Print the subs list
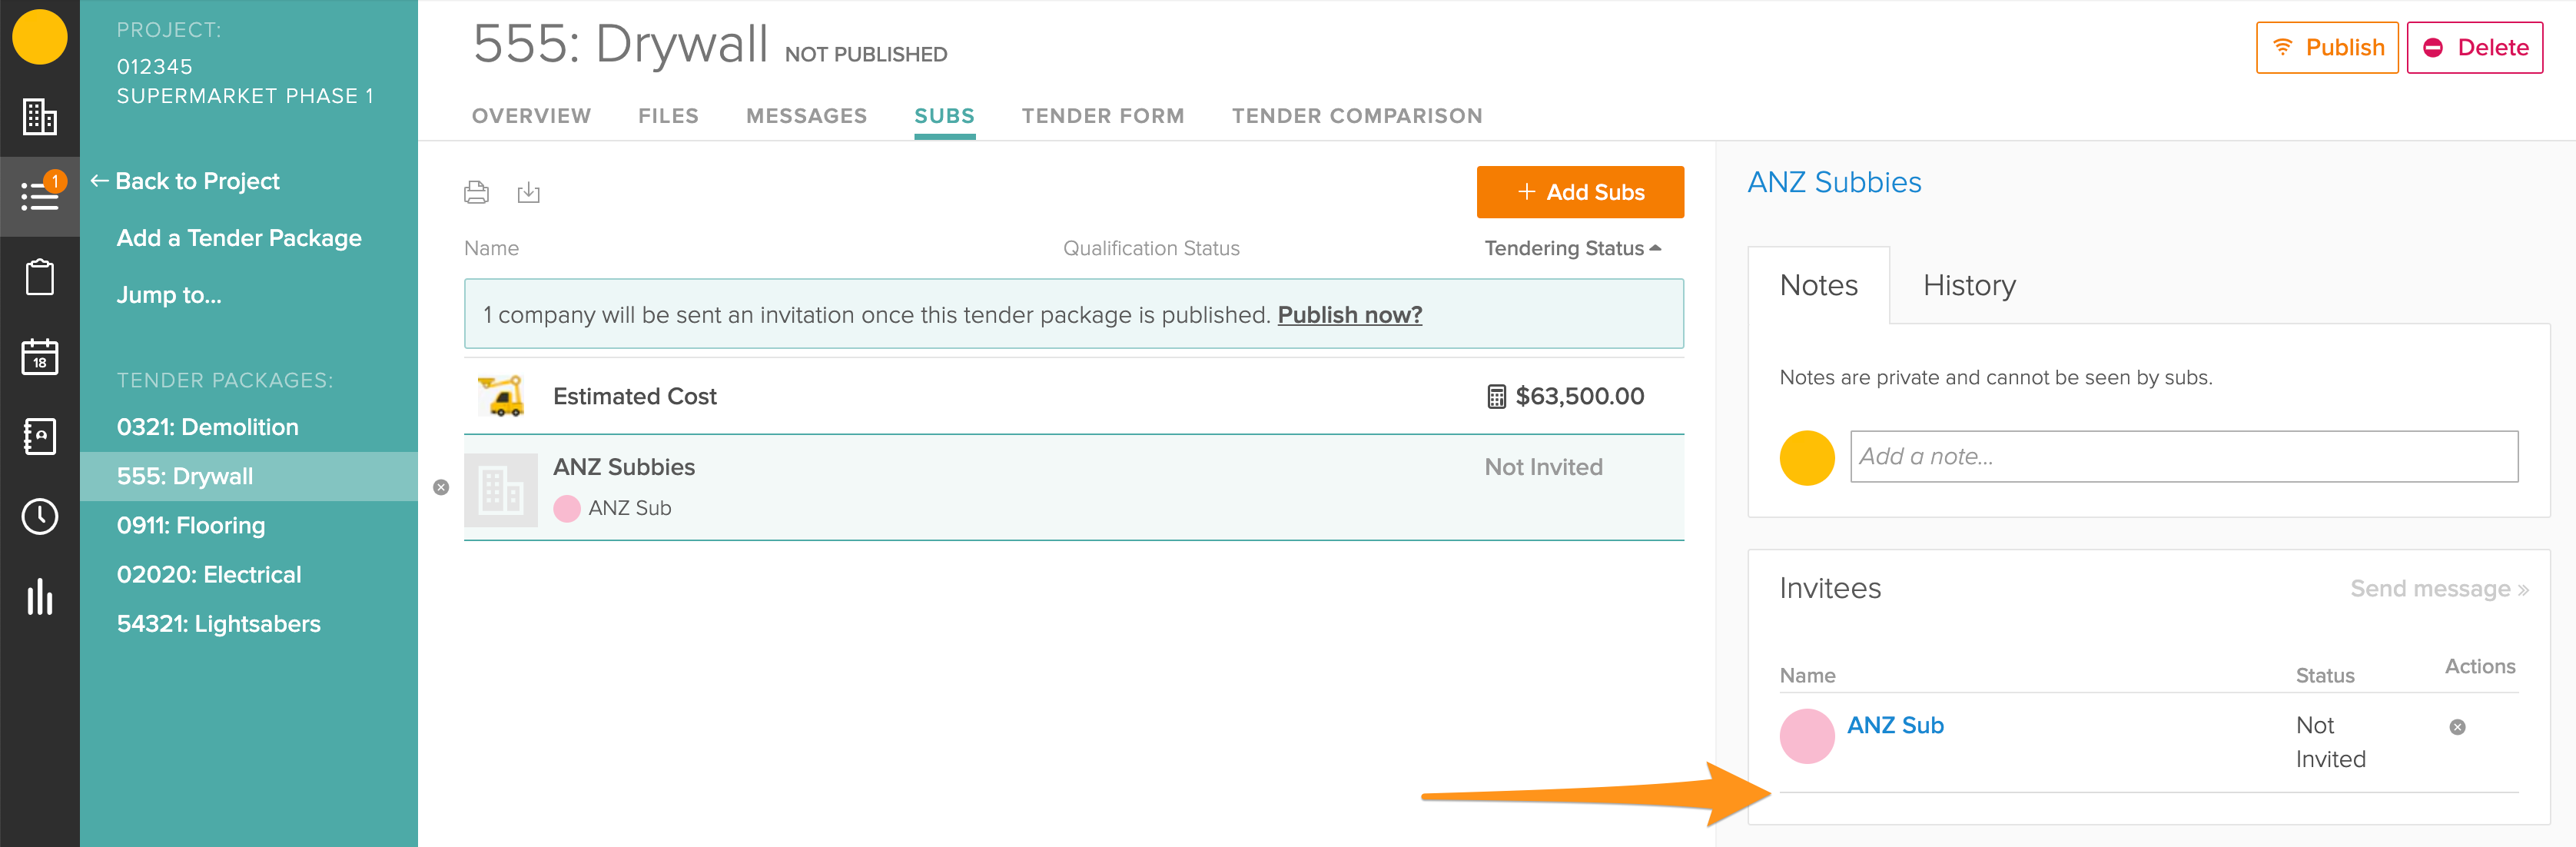 [x=476, y=192]
